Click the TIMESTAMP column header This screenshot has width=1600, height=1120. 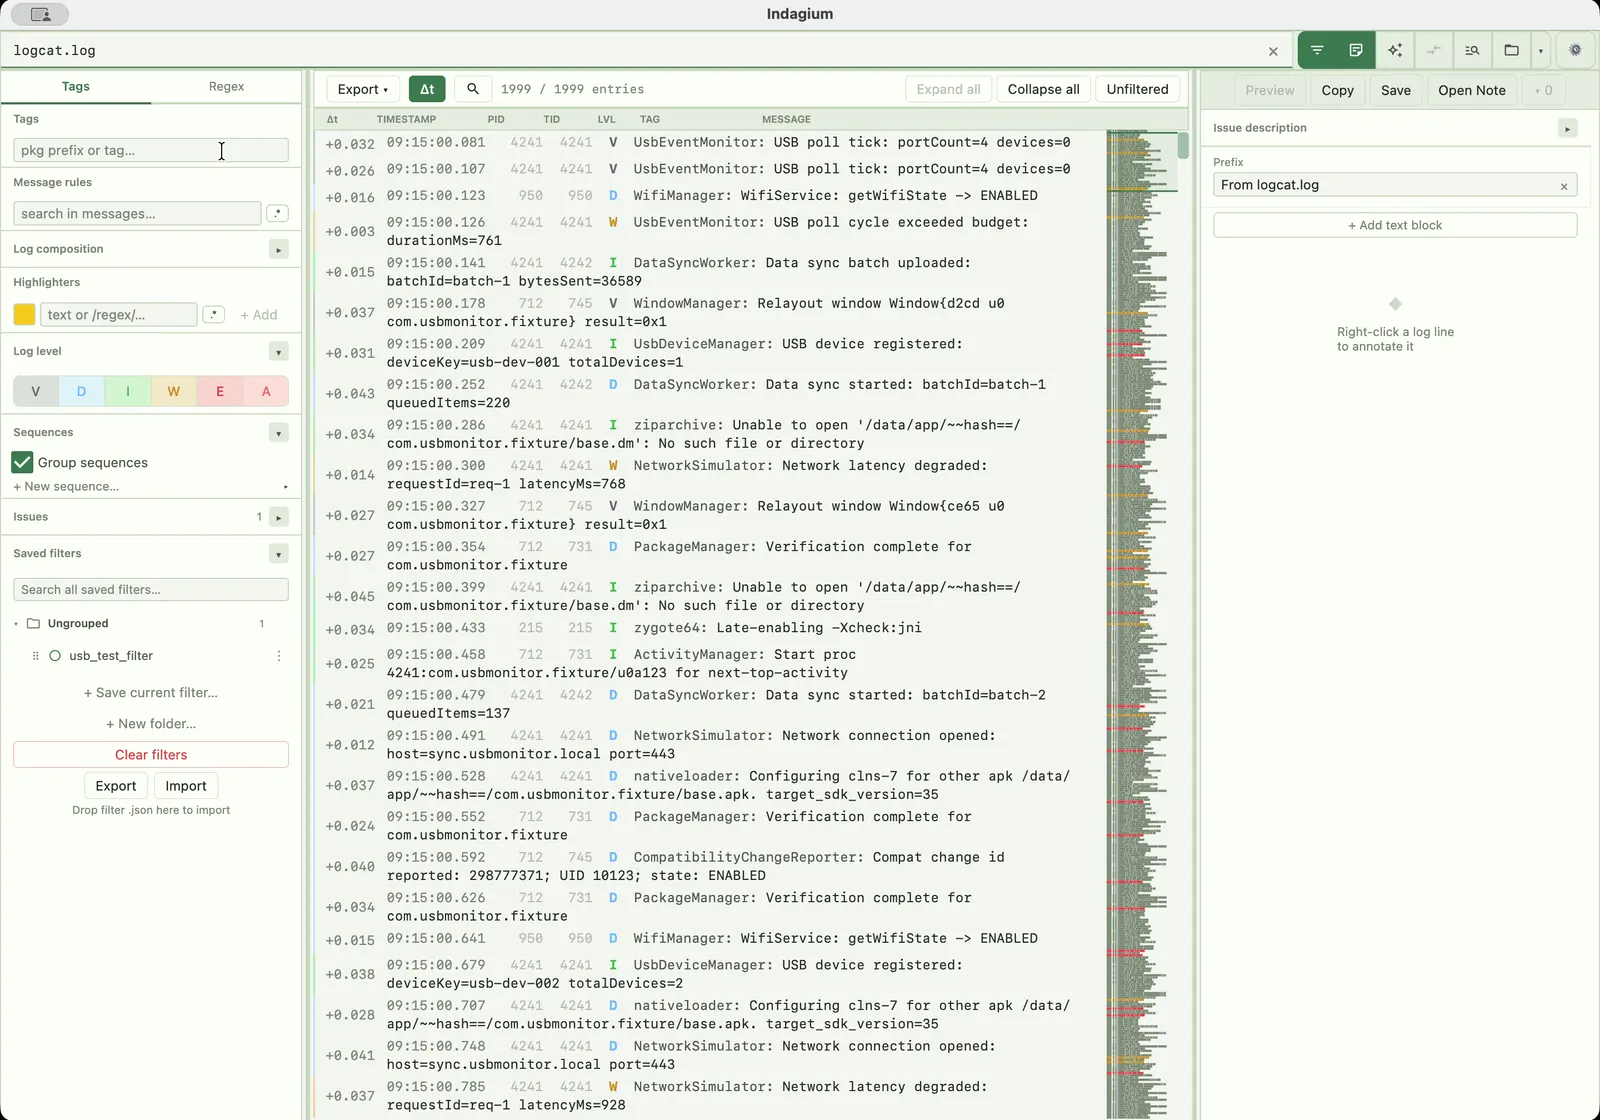pyautogui.click(x=406, y=119)
